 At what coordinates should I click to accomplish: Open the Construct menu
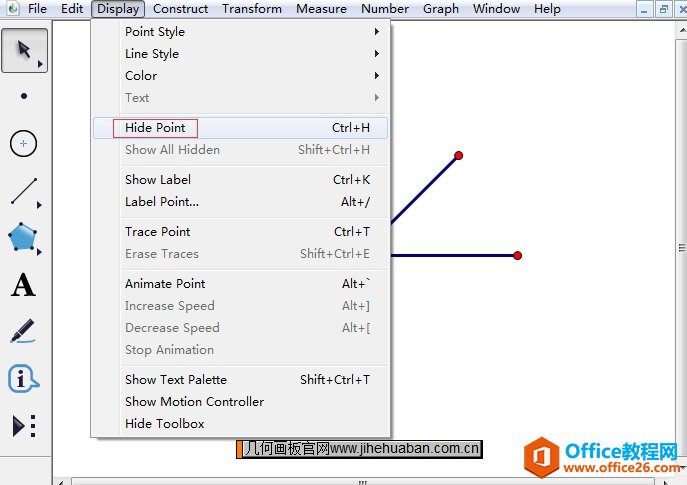[181, 8]
